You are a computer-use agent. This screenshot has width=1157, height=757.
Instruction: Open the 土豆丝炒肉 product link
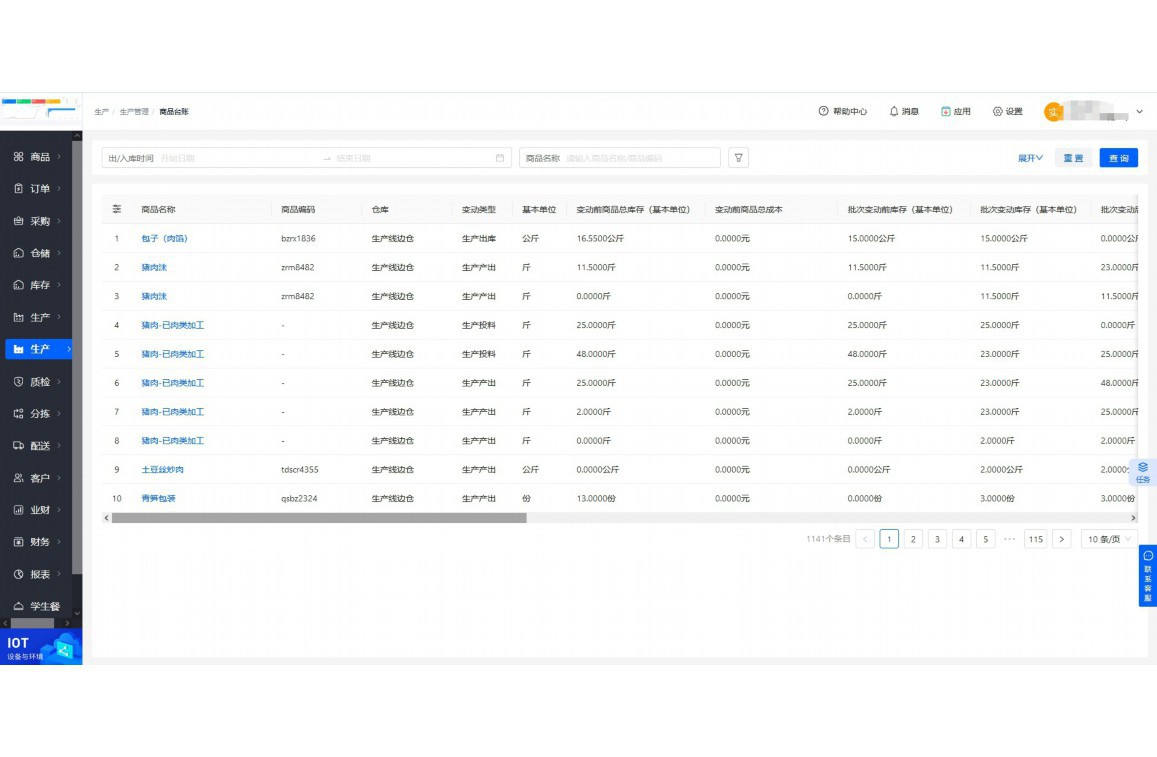tap(162, 470)
